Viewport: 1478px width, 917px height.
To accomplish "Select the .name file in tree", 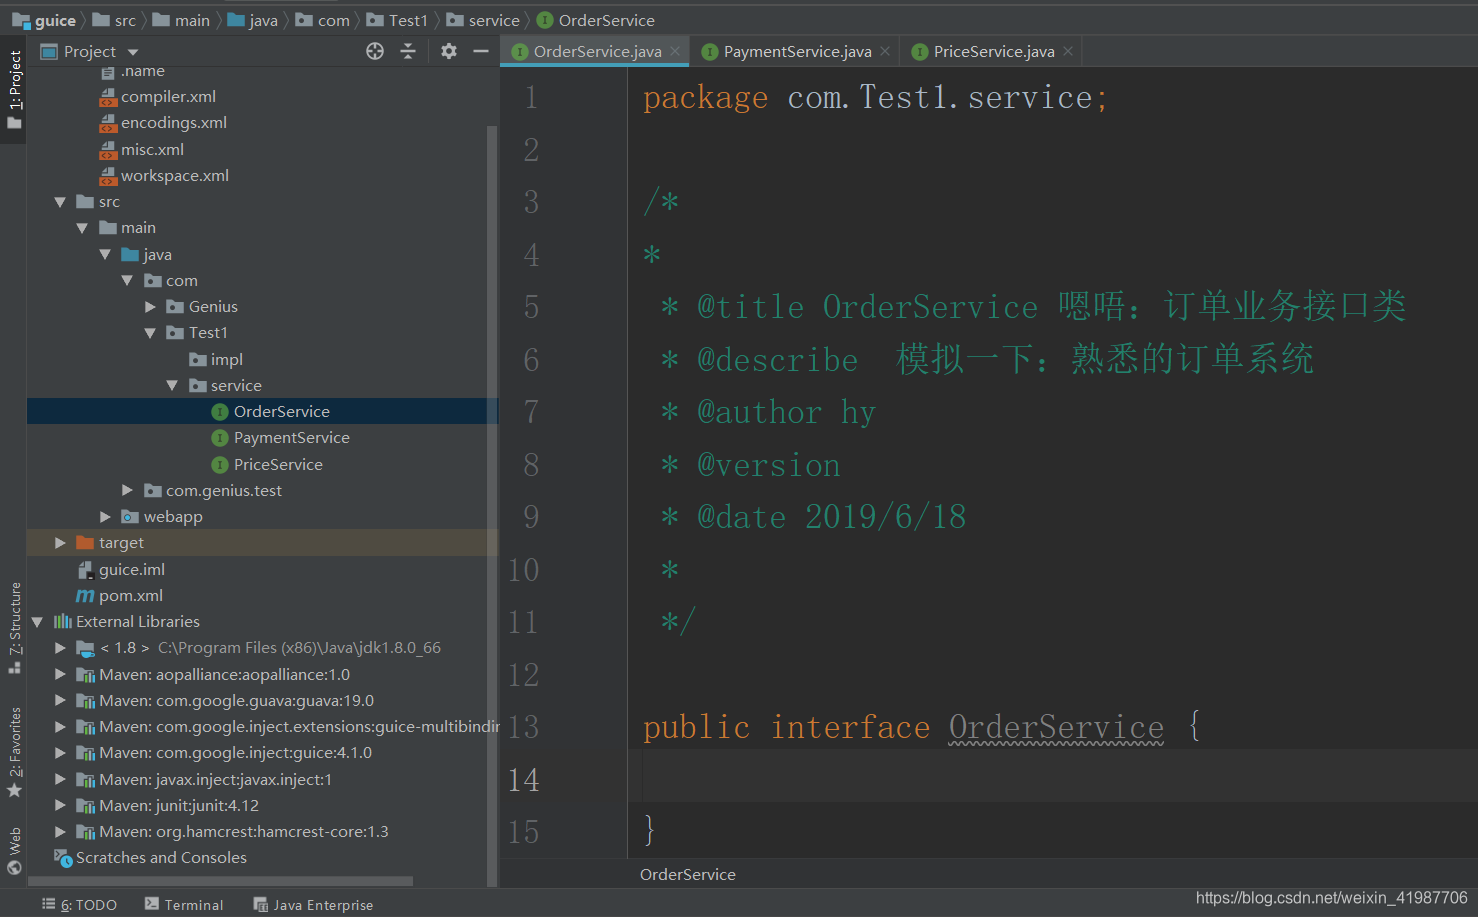I will (143, 73).
